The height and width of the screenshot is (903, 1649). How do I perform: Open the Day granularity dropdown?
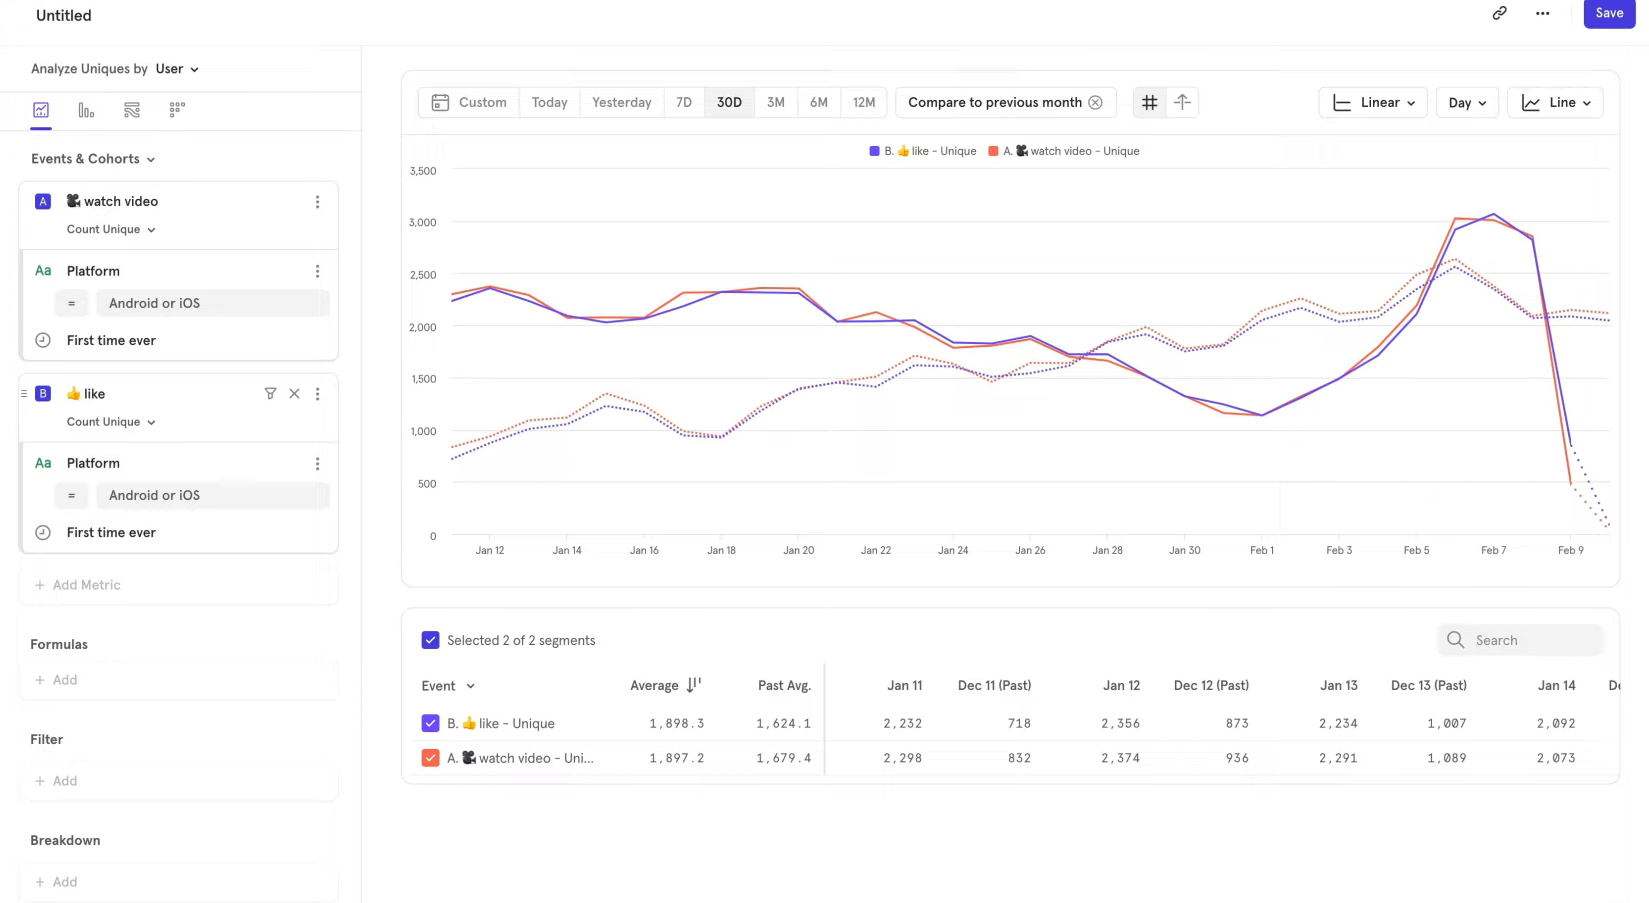(x=1467, y=102)
